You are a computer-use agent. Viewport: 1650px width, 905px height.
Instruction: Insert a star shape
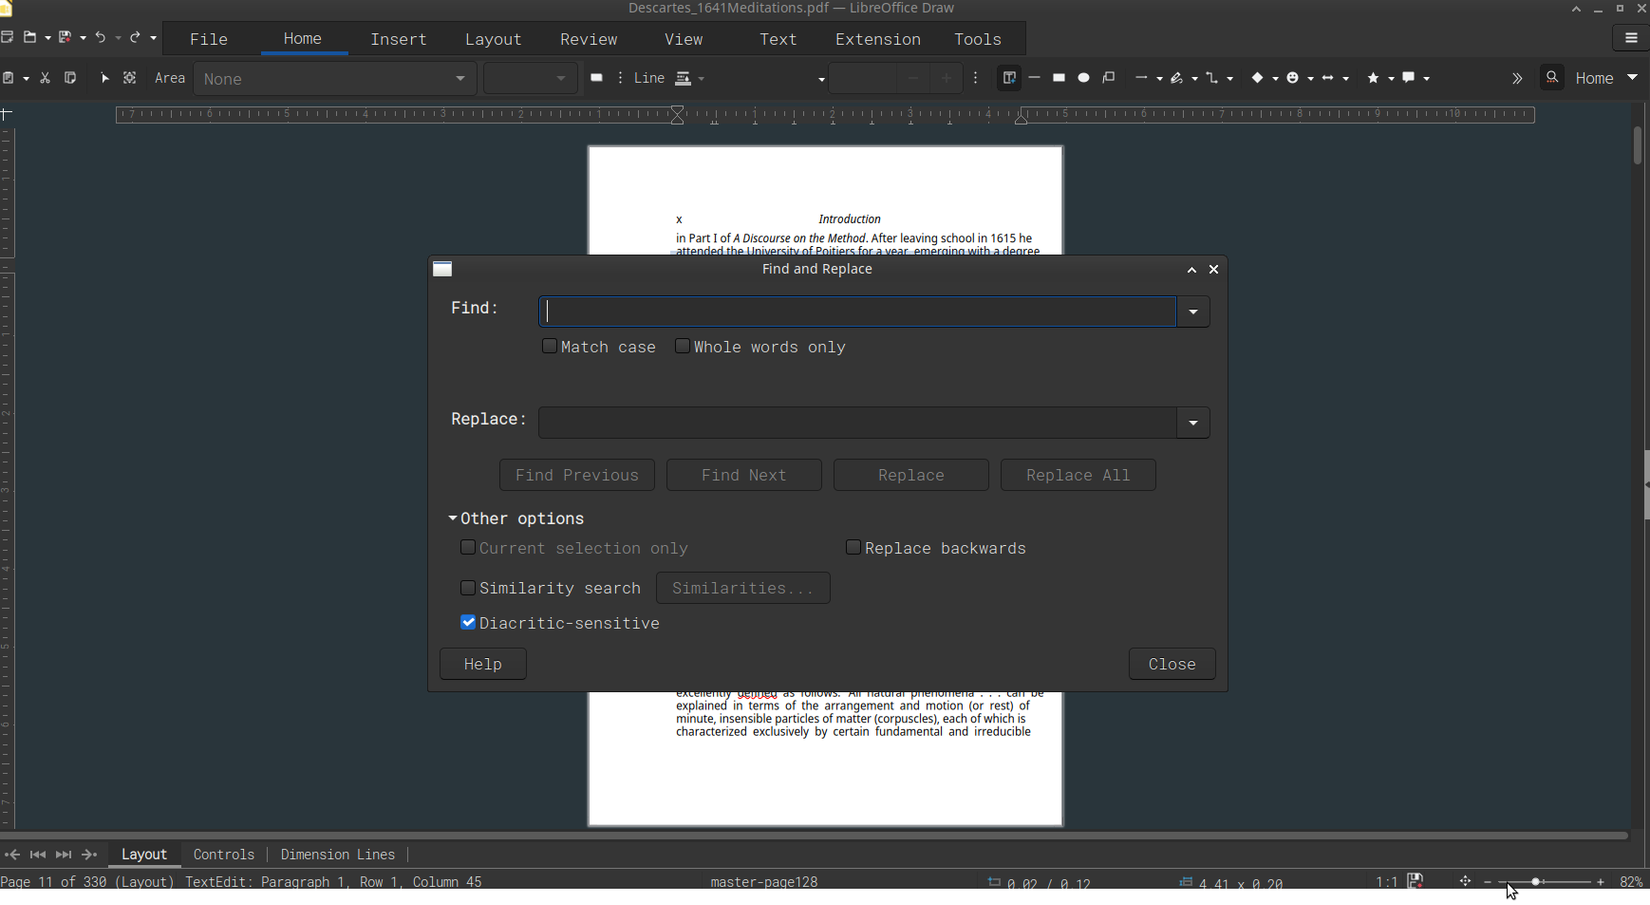(x=1373, y=78)
